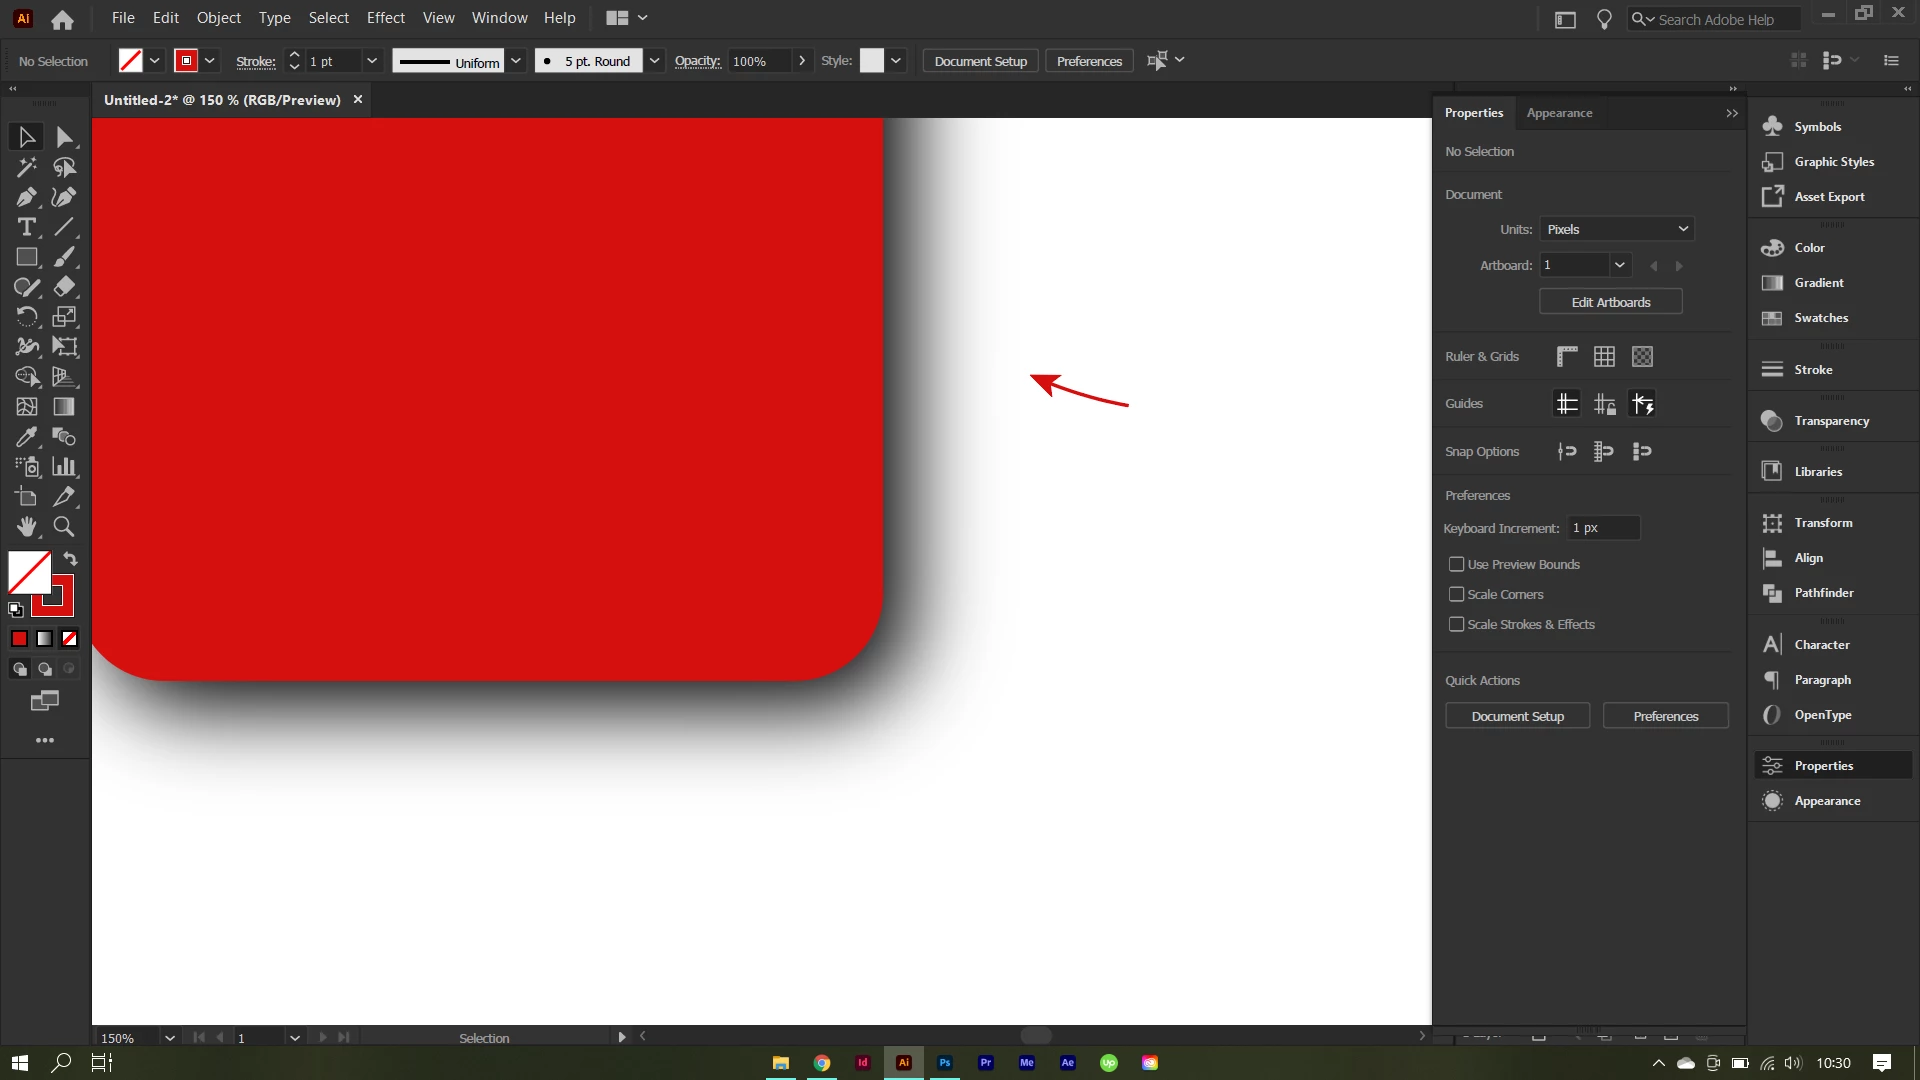Viewport: 1920px width, 1080px height.
Task: Enable Use Preview Bounds checkbox
Action: click(x=1457, y=565)
